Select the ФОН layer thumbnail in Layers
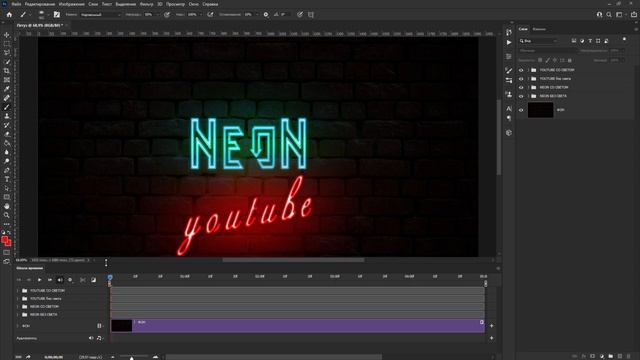 click(540, 110)
